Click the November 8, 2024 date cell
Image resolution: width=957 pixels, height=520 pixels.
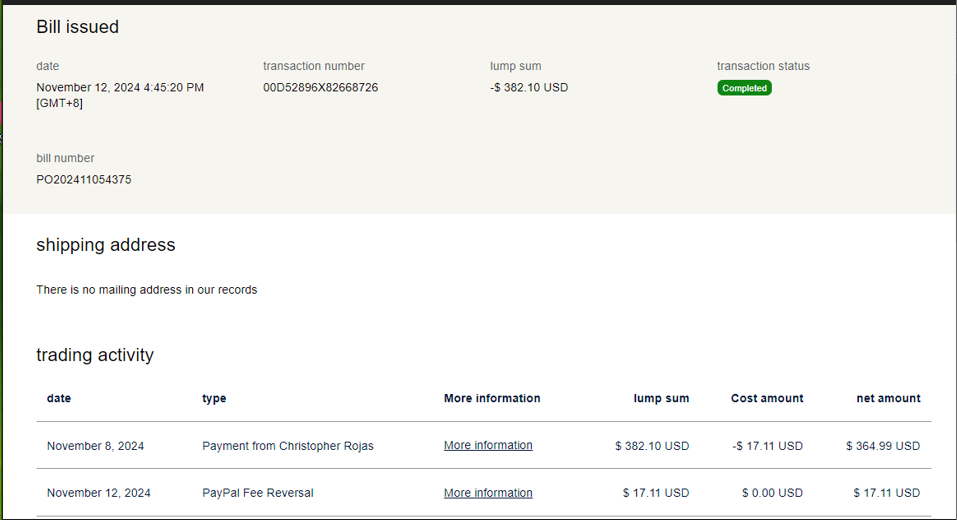tap(95, 446)
